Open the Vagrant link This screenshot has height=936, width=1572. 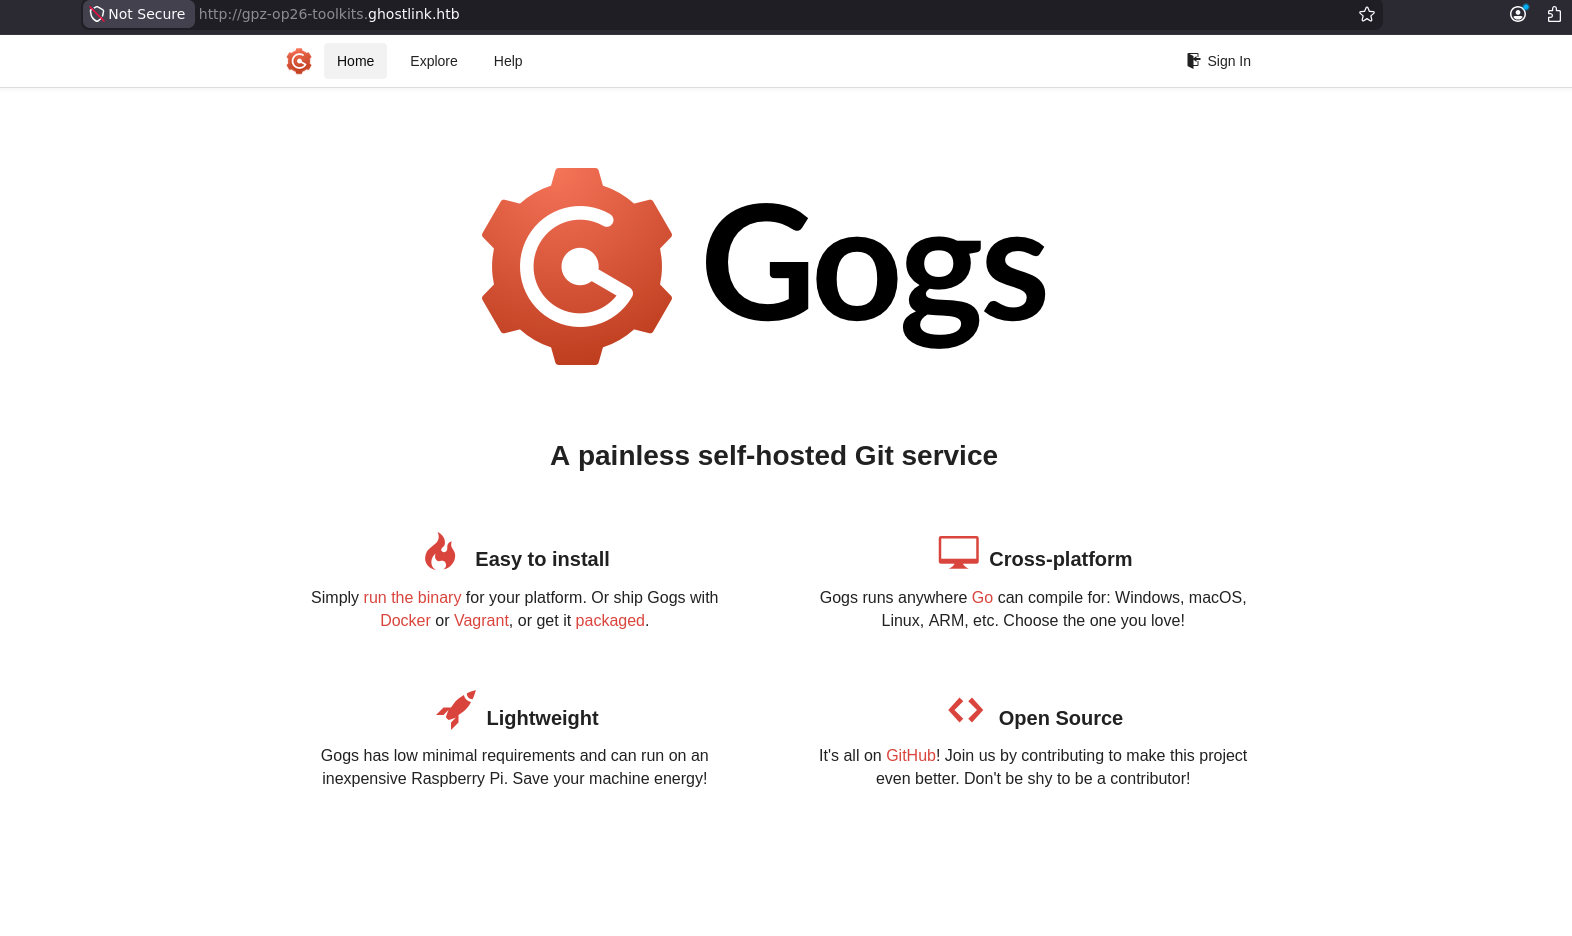[x=481, y=620]
